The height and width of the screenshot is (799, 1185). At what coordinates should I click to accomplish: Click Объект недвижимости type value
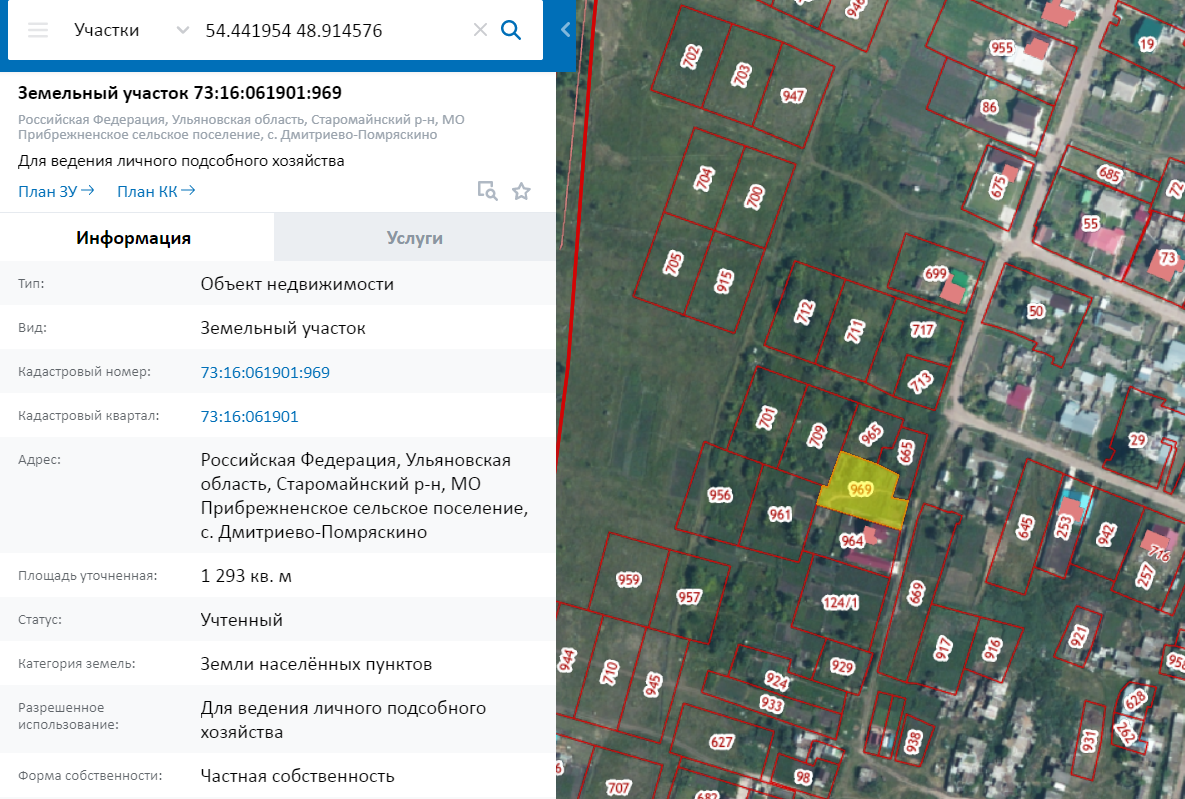297,284
